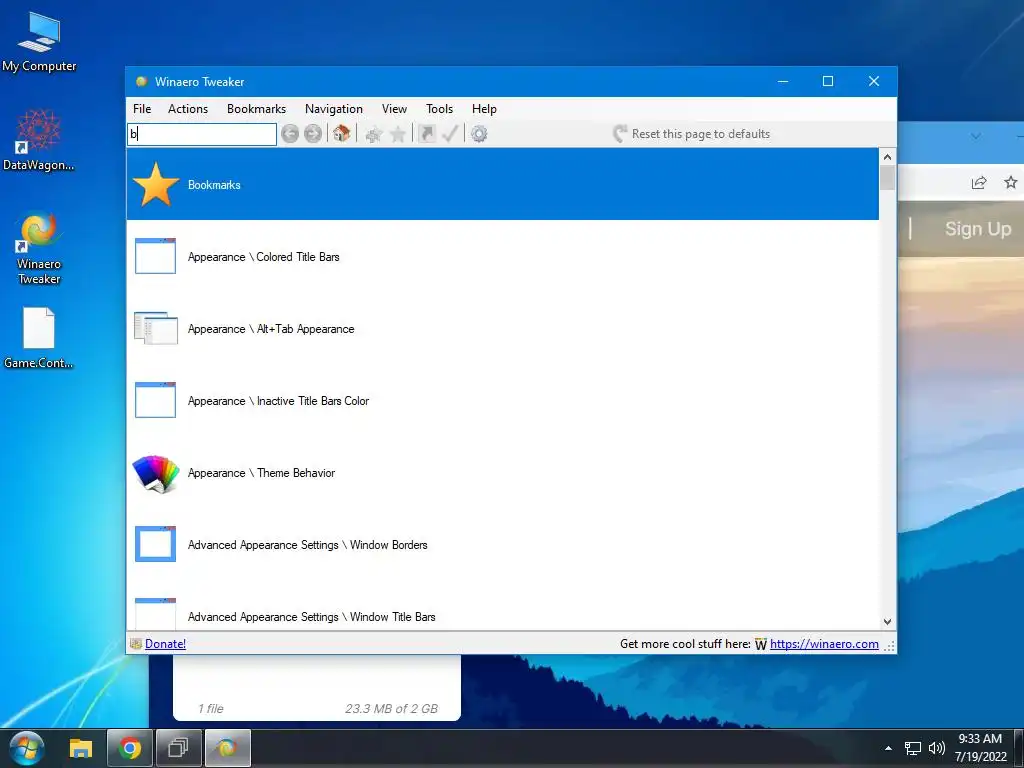Open the Bookmarks menu
Screen dimensions: 1024x768
(257, 109)
